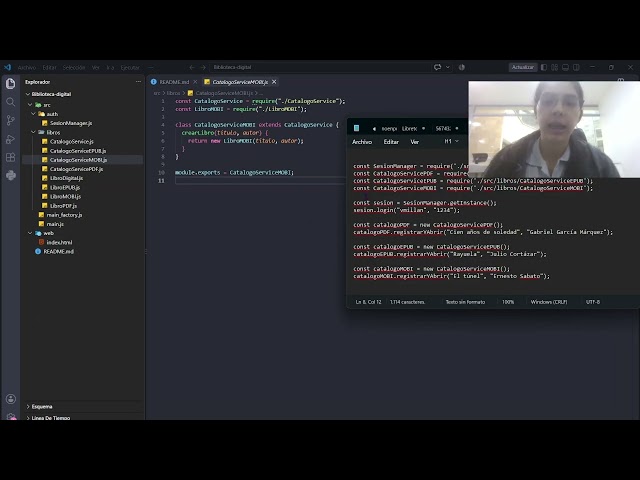Screen dimensions: 640x480
Task: Switch to the Notepad tab labeled 56743
Action: (443, 129)
